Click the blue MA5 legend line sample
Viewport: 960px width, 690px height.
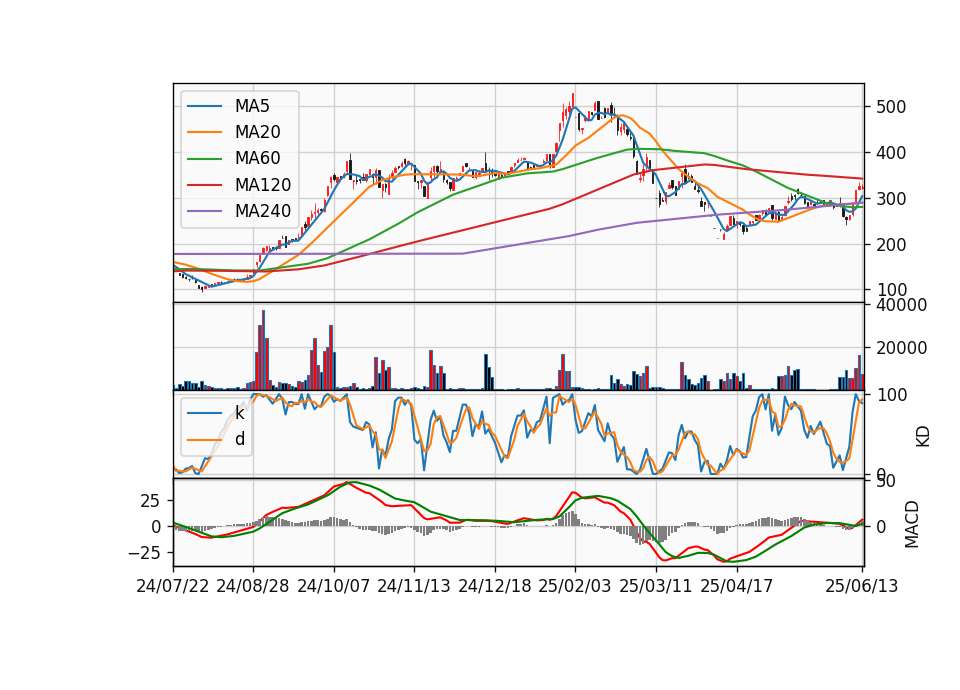click(205, 106)
